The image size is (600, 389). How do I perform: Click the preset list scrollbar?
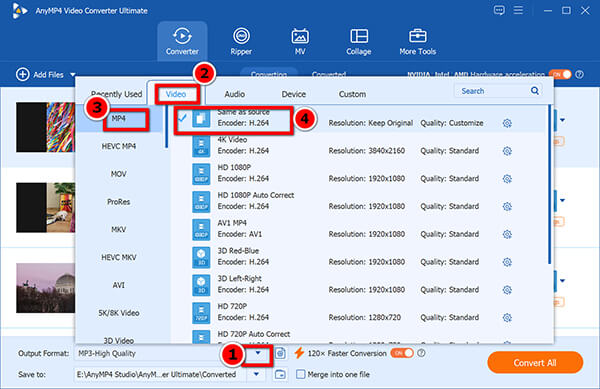pyautogui.click(x=549, y=184)
